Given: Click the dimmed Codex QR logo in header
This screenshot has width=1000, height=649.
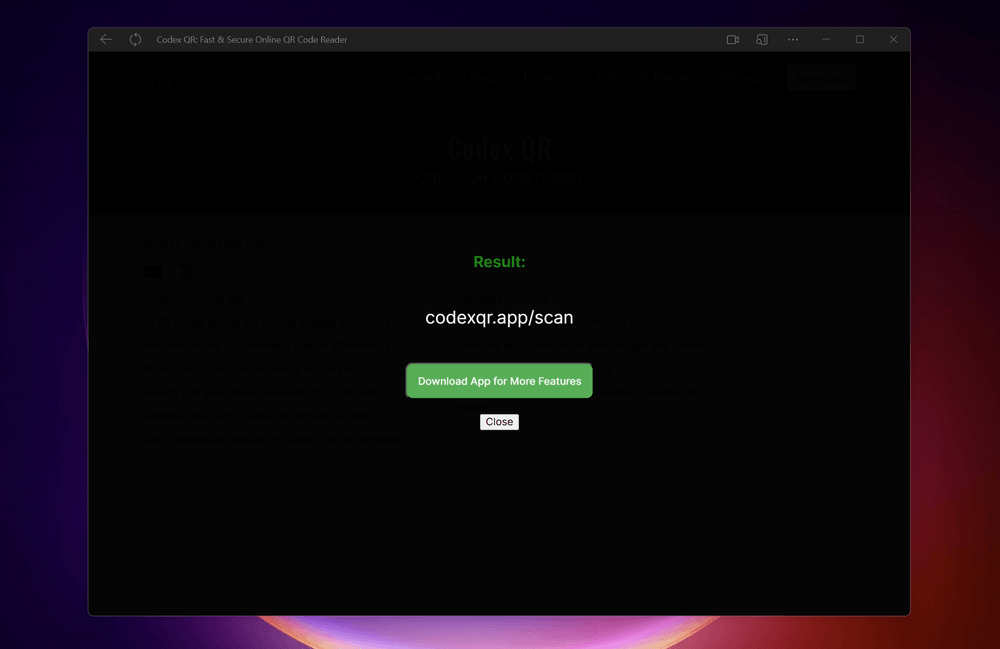Looking at the screenshot, I should click(163, 77).
